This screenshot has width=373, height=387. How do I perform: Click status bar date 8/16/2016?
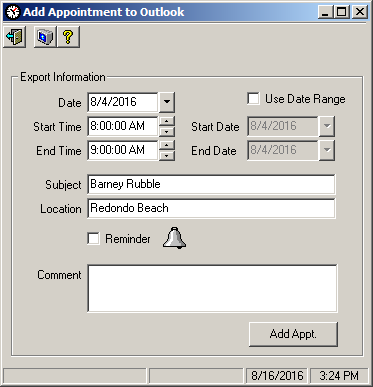tap(277, 376)
